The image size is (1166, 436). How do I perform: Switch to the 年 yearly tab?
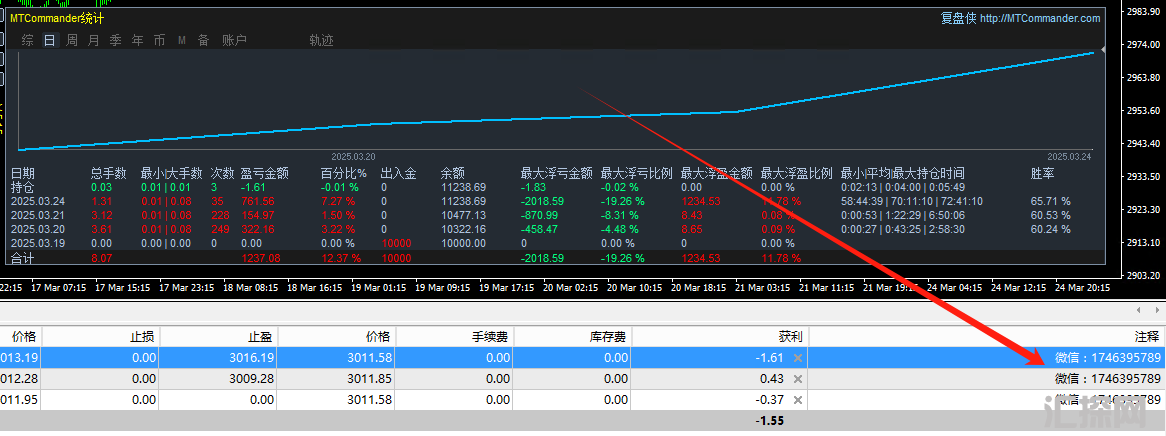pos(138,40)
